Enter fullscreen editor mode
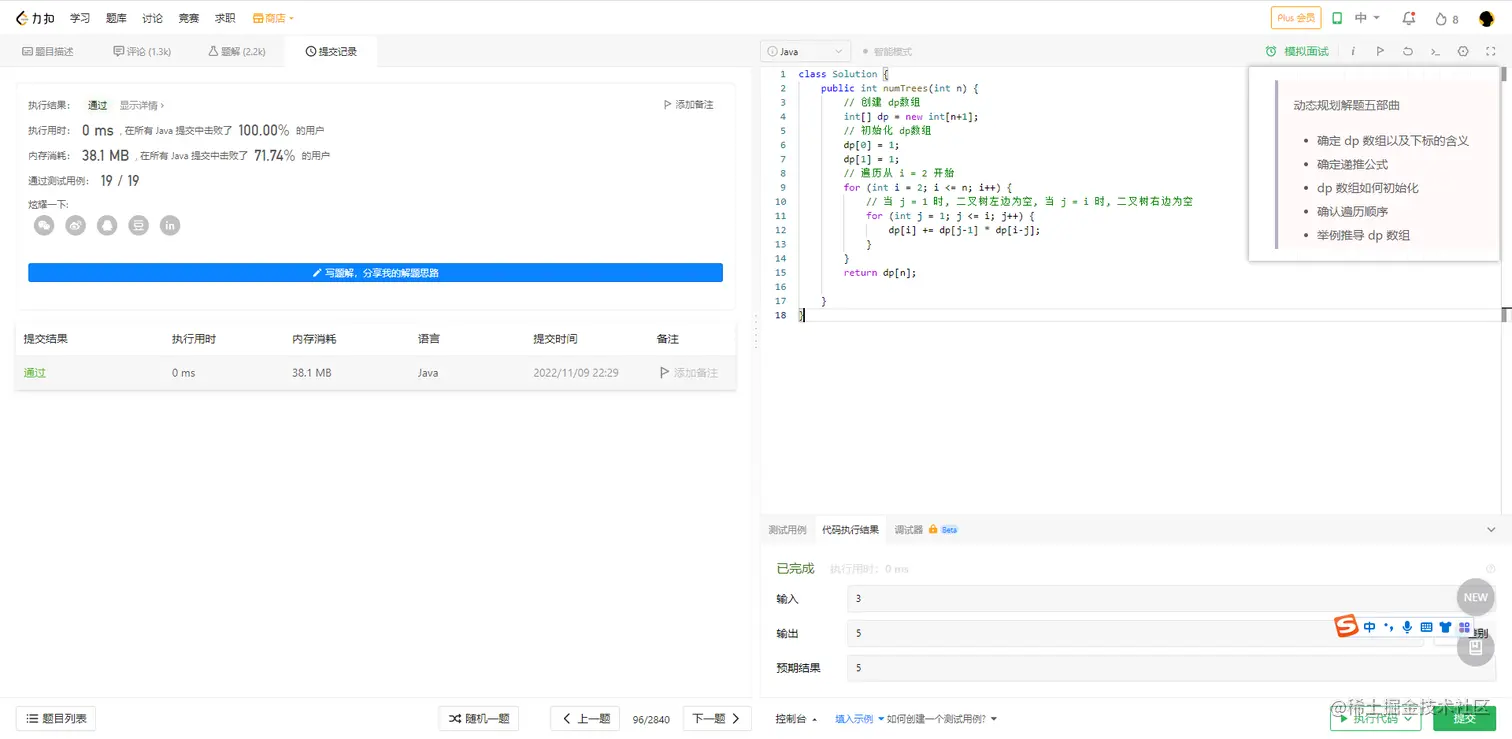This screenshot has width=1512, height=739. [x=1490, y=51]
